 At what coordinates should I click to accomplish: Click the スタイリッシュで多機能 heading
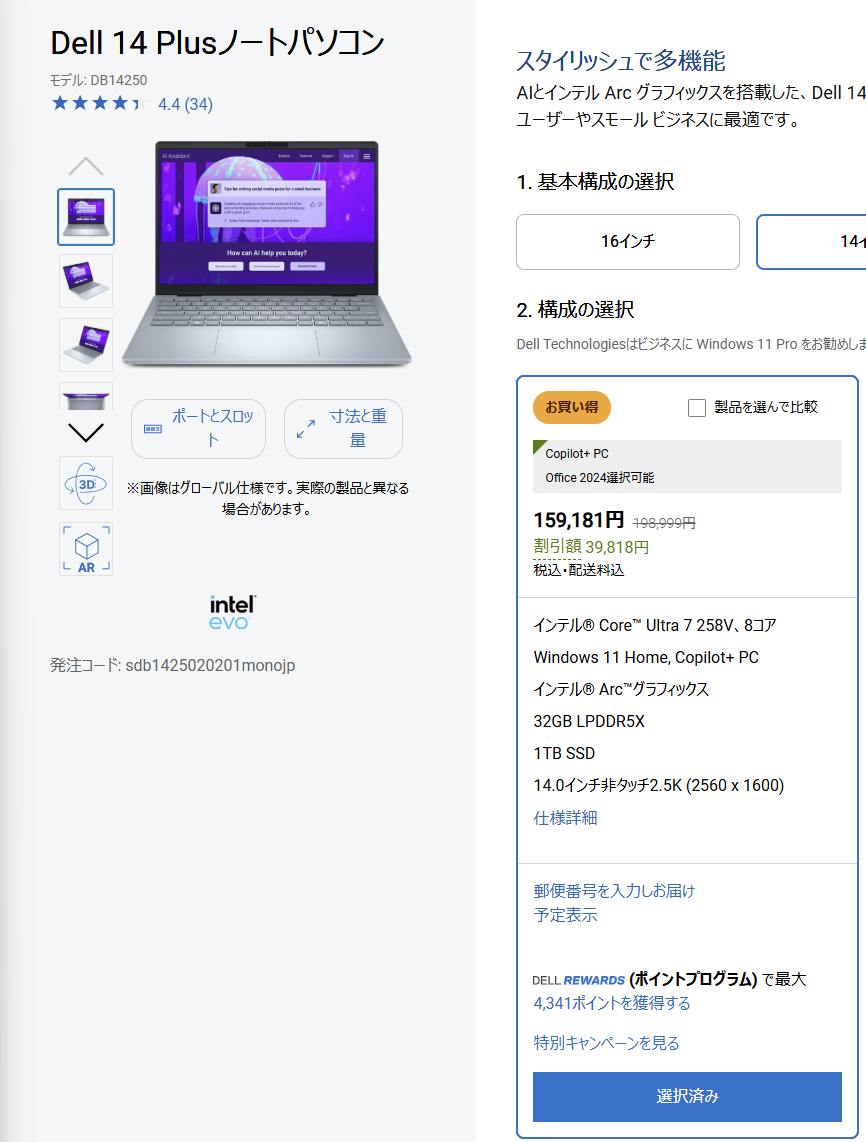click(621, 60)
